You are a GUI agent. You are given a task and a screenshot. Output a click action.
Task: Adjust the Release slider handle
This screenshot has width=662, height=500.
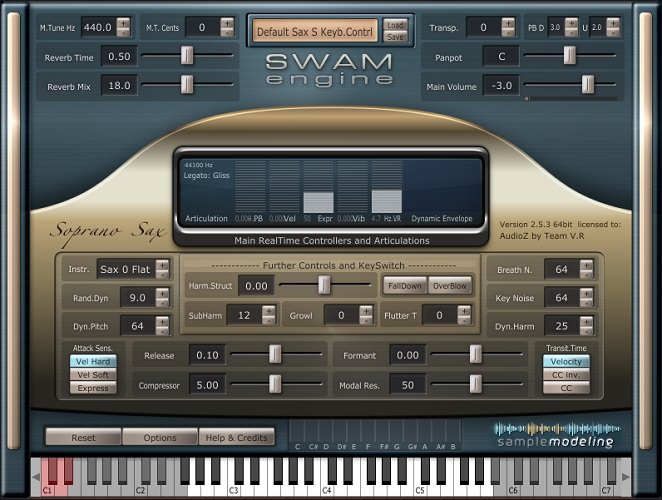tap(275, 353)
